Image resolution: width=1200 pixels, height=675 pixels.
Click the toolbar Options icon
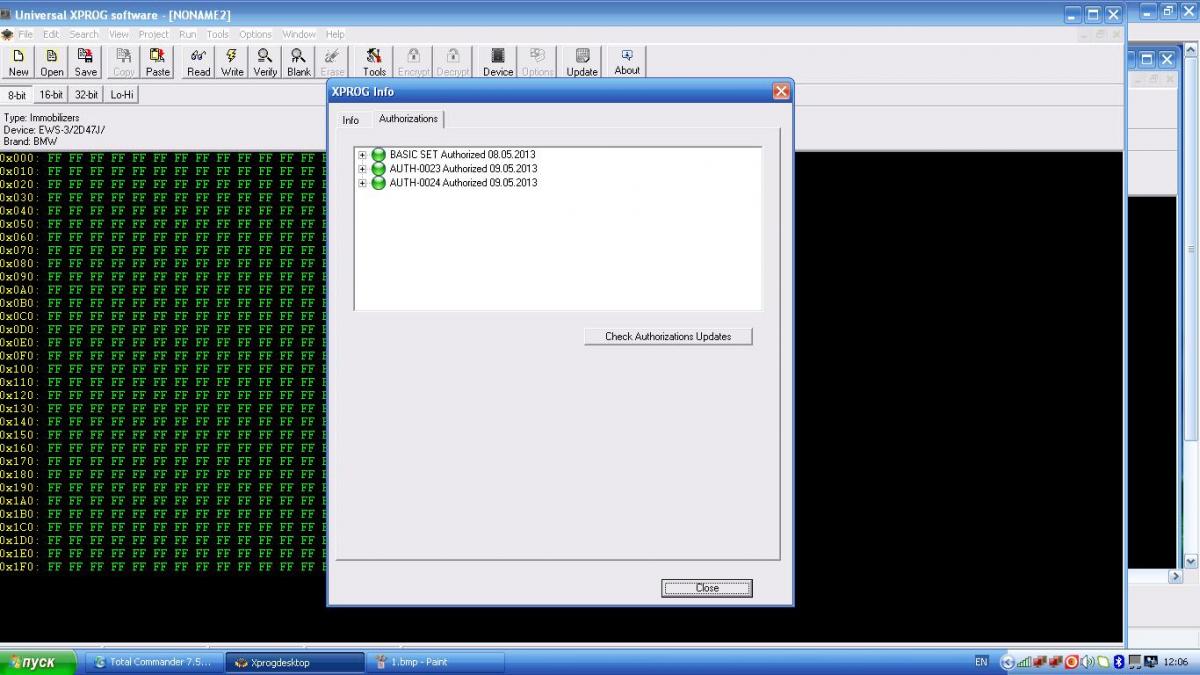pyautogui.click(x=537, y=62)
